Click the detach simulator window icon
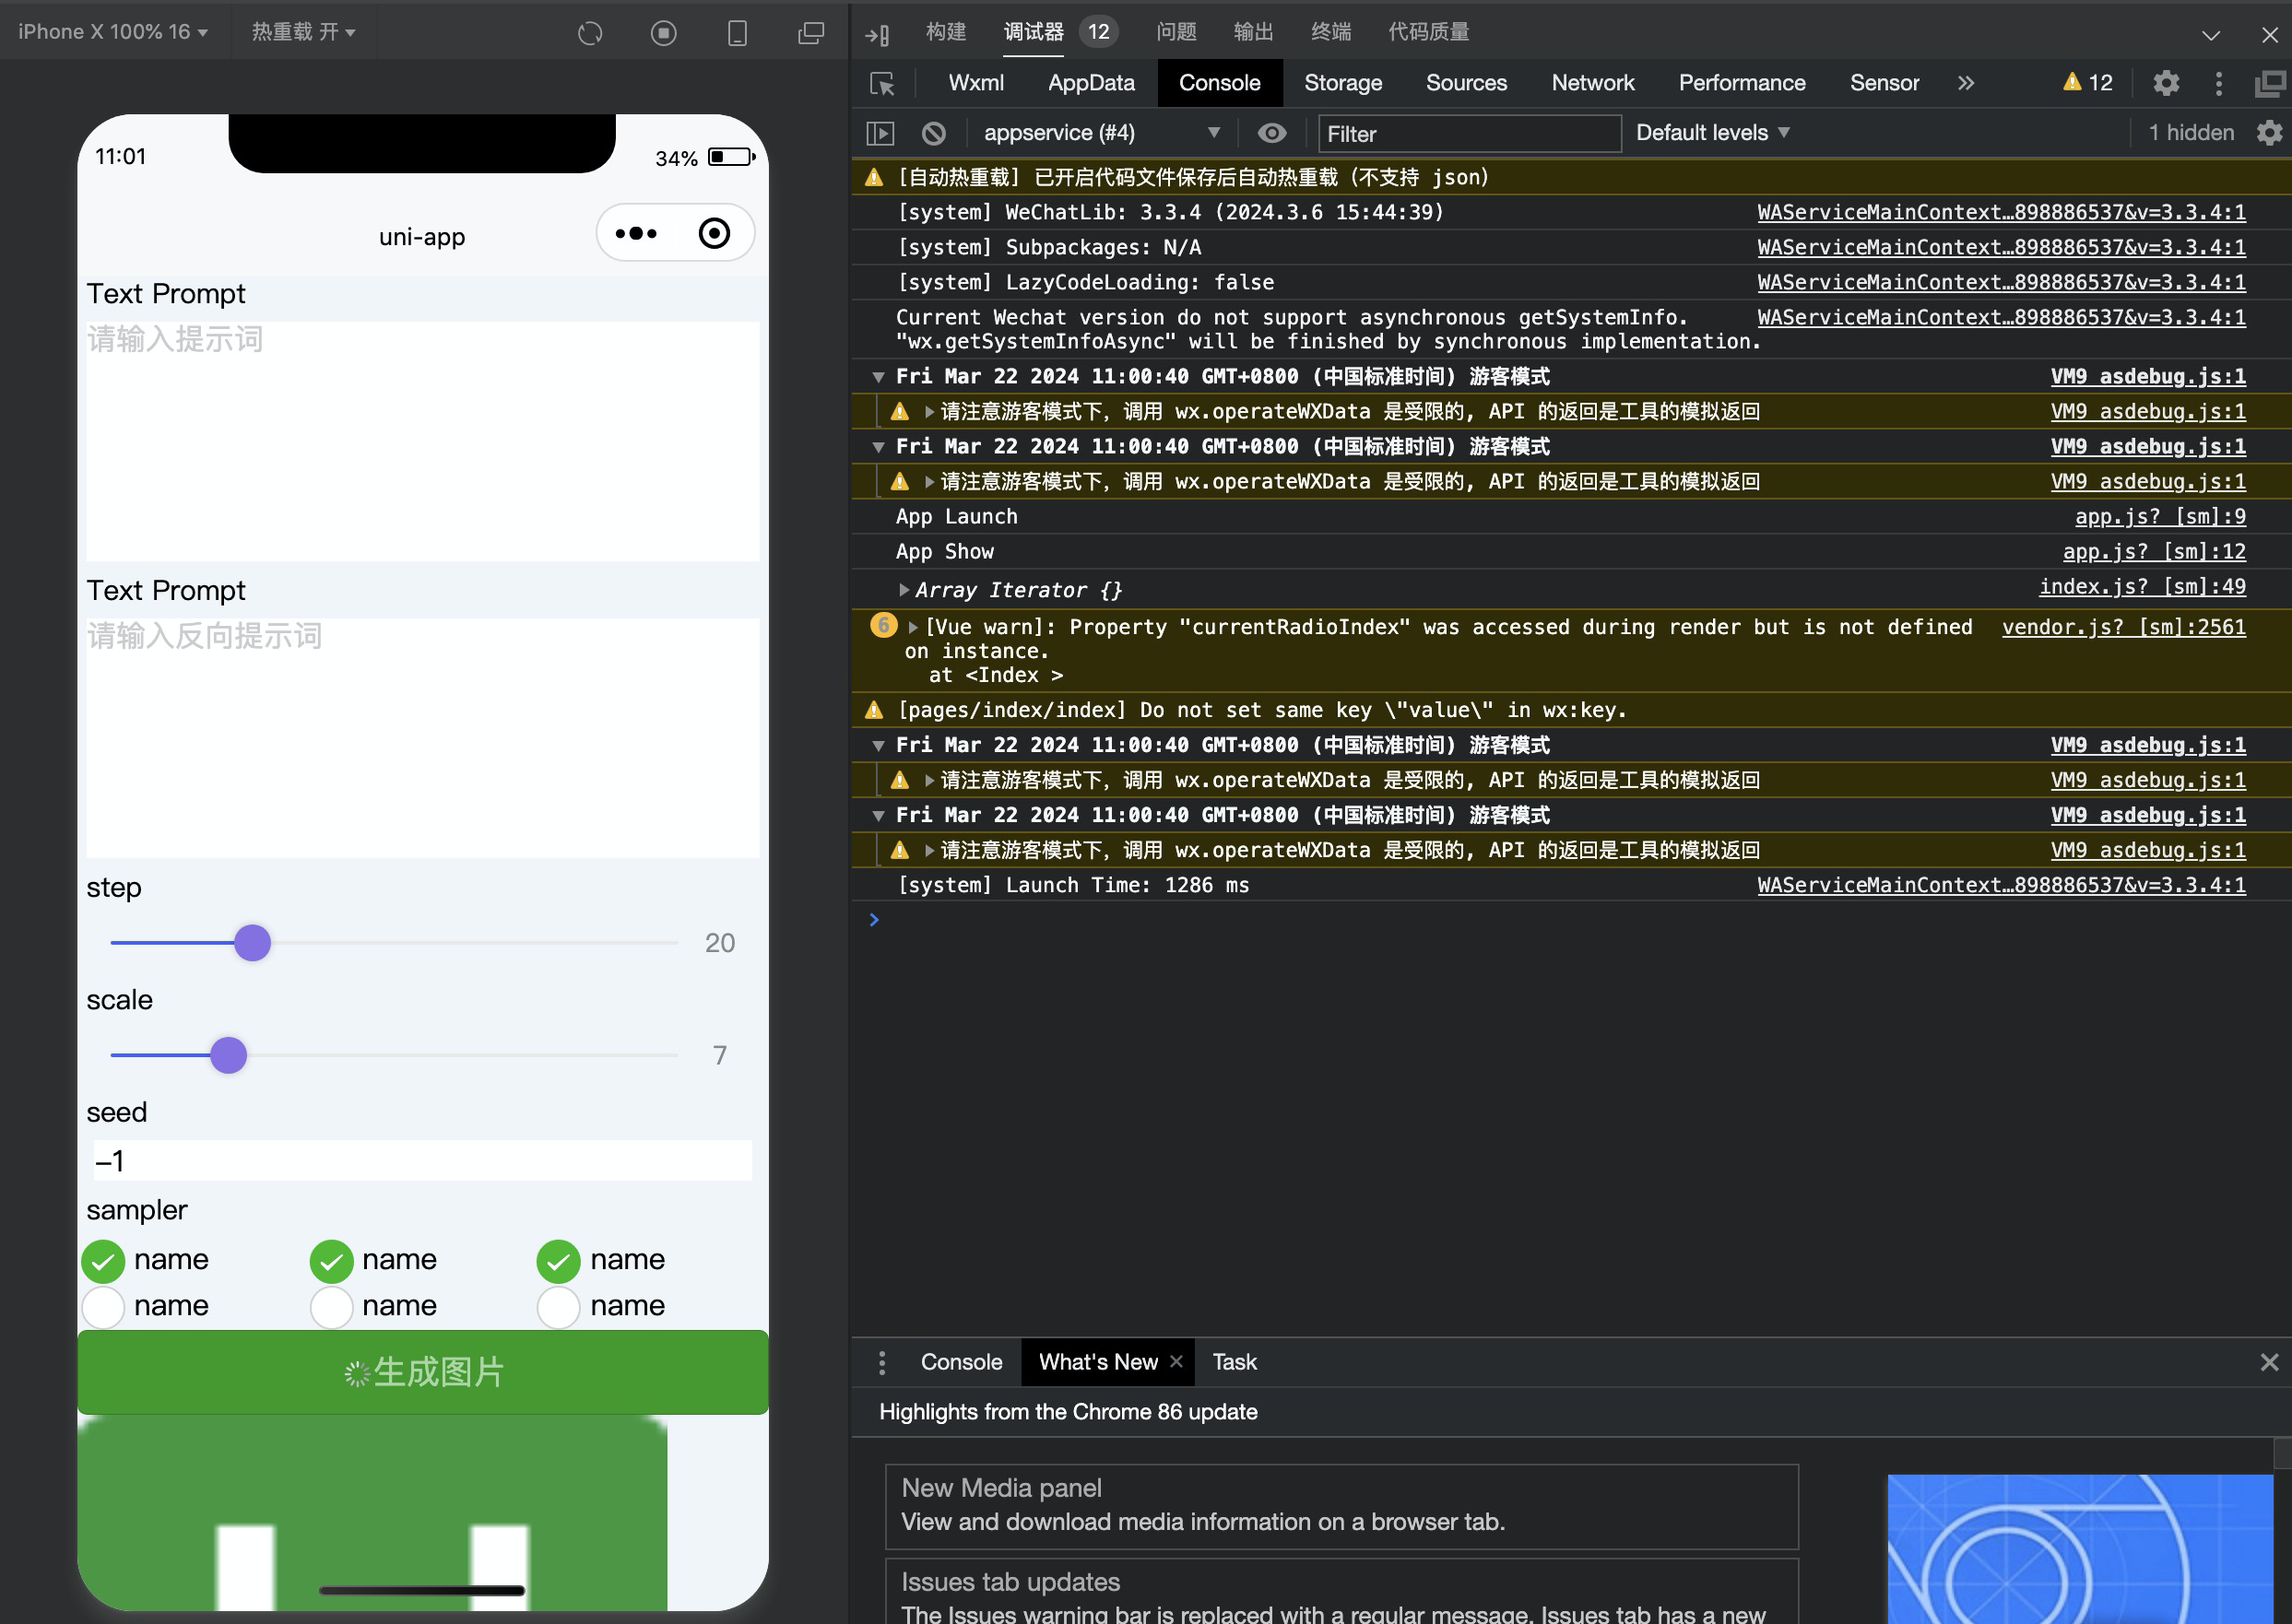This screenshot has height=1624, width=2292. click(x=811, y=33)
